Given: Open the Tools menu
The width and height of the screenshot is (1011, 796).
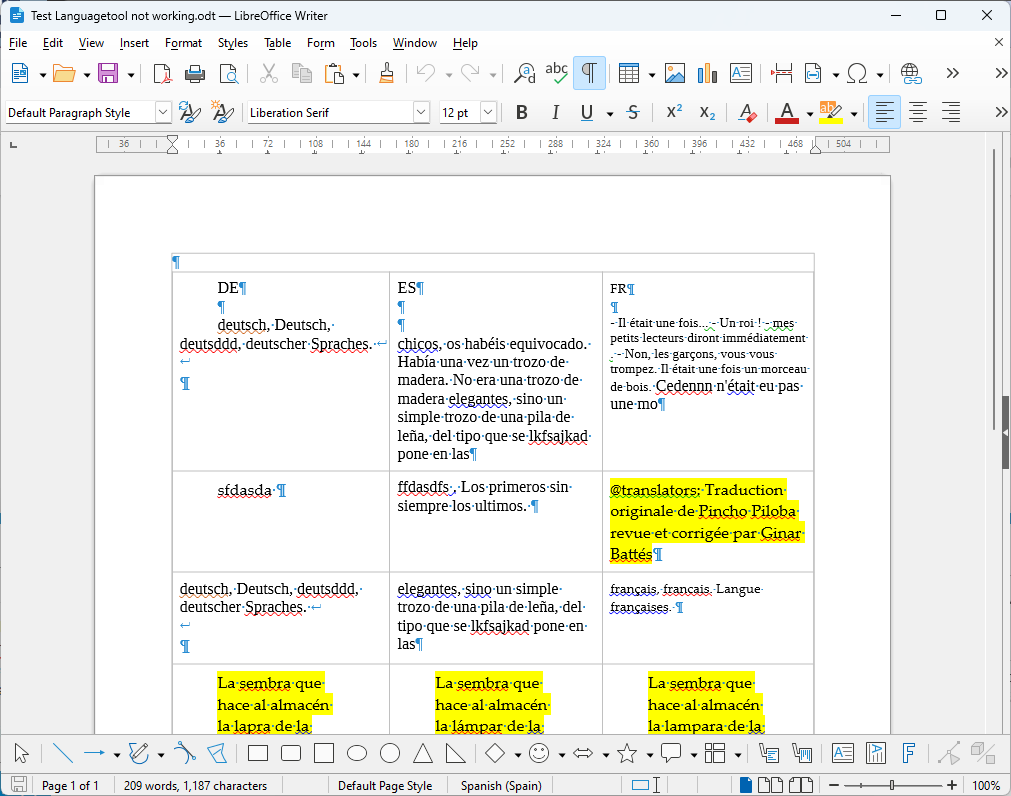Looking at the screenshot, I should 363,43.
